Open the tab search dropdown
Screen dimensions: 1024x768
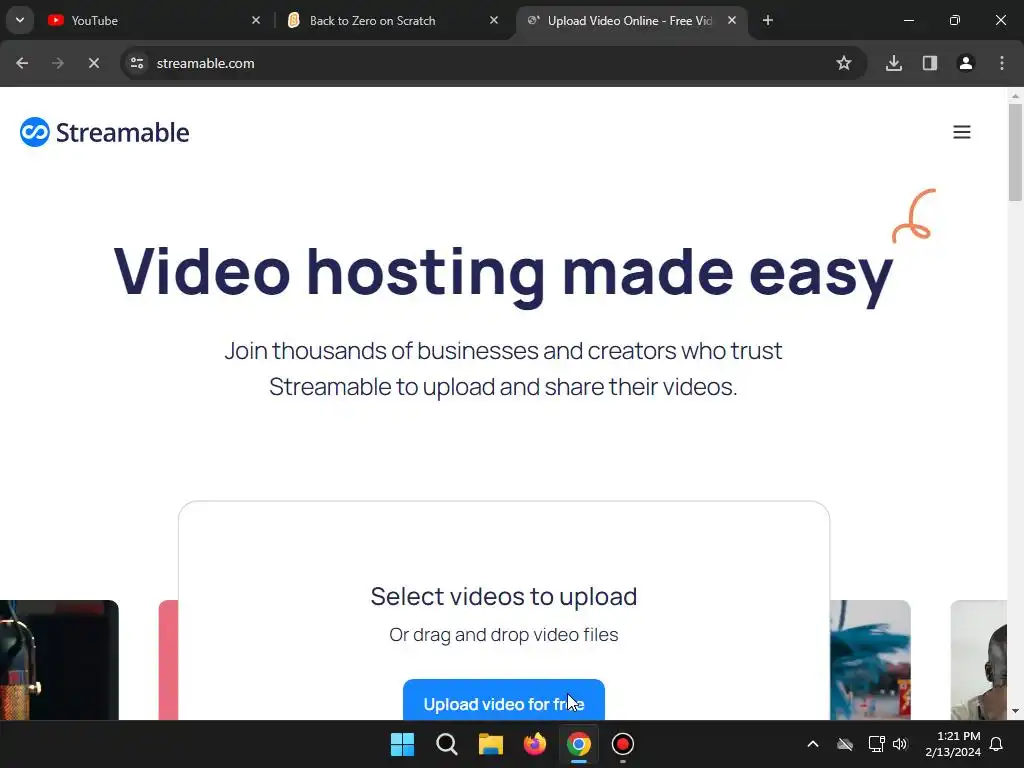(x=20, y=20)
